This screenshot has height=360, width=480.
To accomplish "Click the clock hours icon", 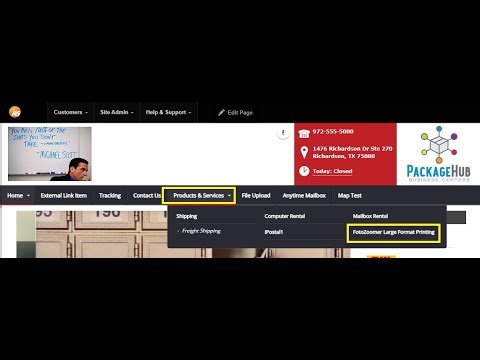I will [304, 171].
